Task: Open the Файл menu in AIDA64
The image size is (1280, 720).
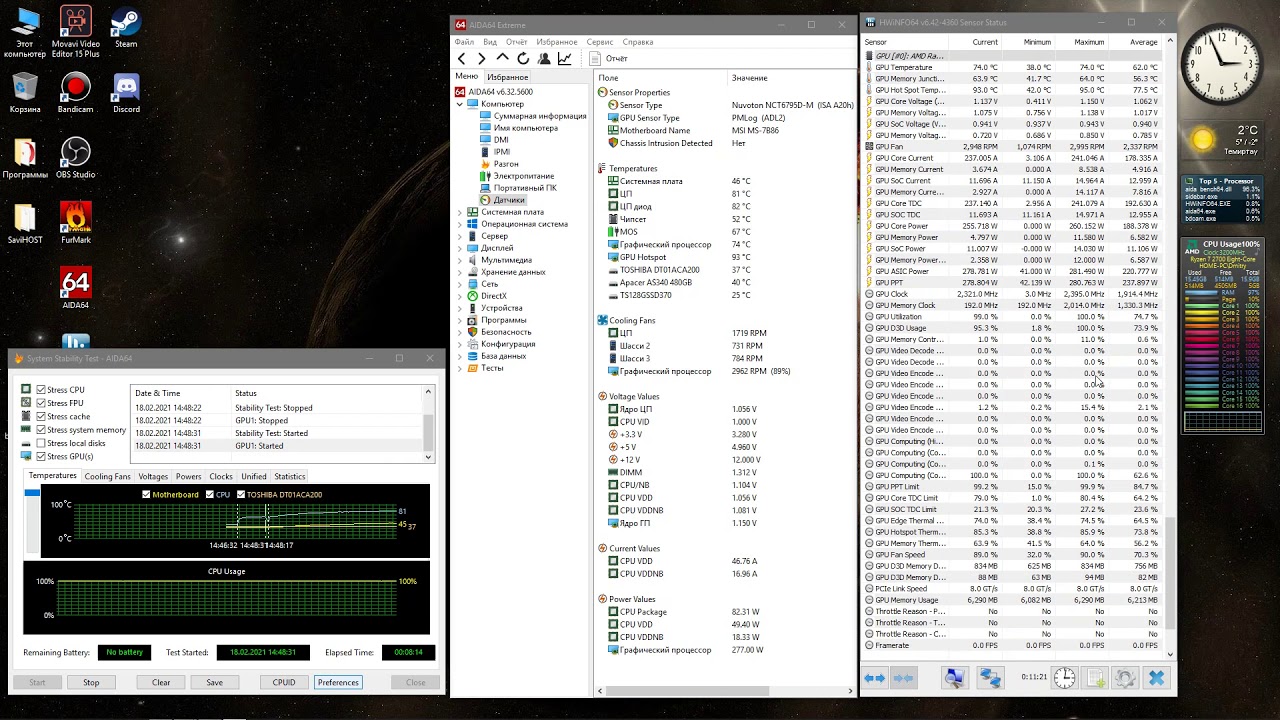Action: pyautogui.click(x=464, y=42)
